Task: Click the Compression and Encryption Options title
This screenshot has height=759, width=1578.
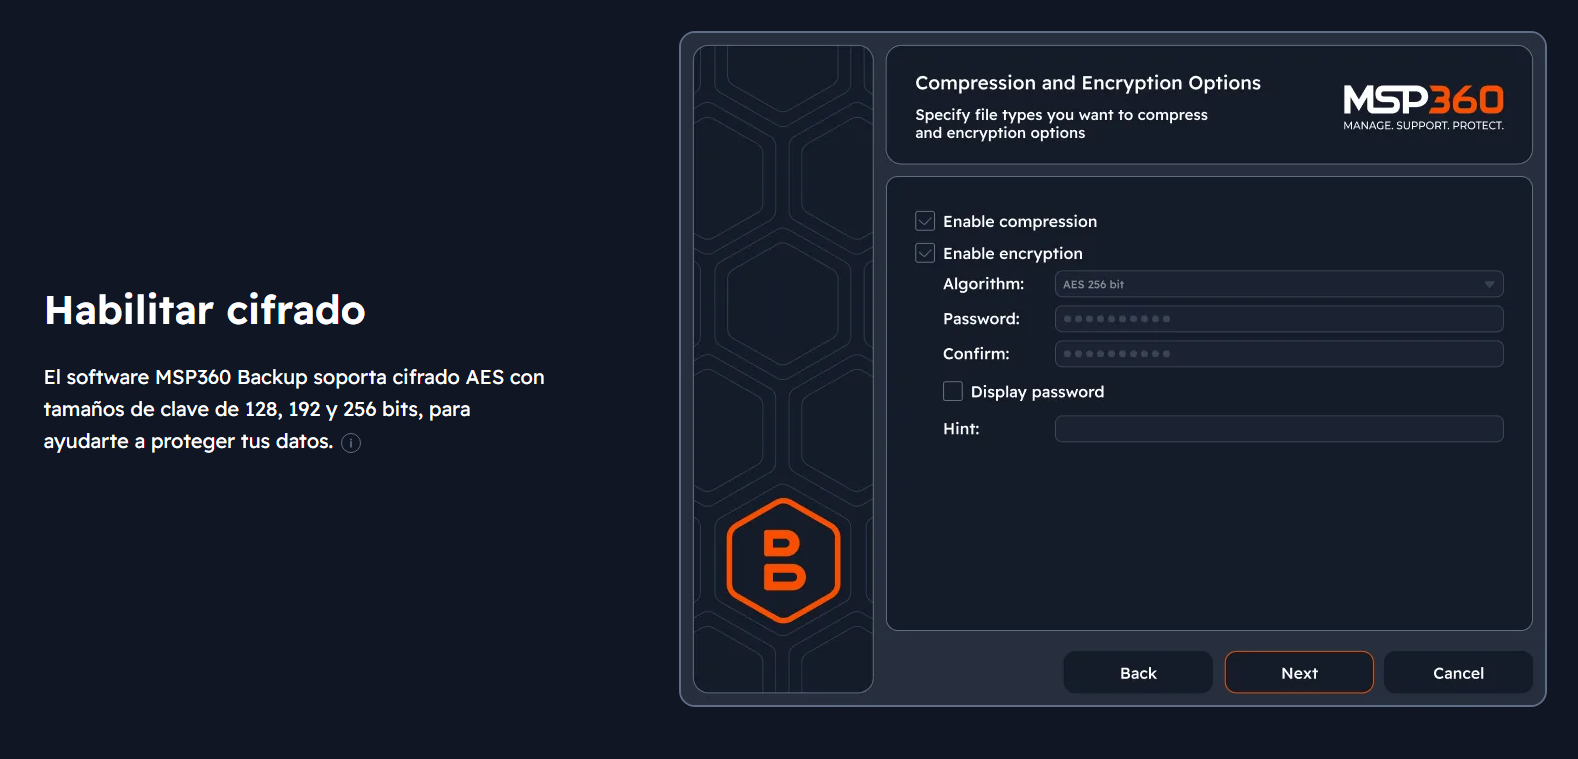Action: (1088, 83)
